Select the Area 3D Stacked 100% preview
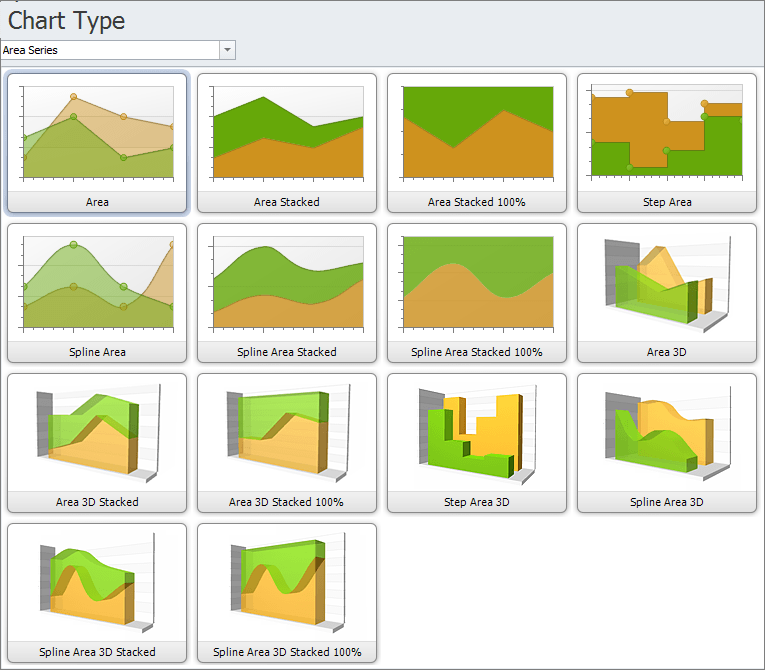765x670 pixels. click(x=287, y=434)
